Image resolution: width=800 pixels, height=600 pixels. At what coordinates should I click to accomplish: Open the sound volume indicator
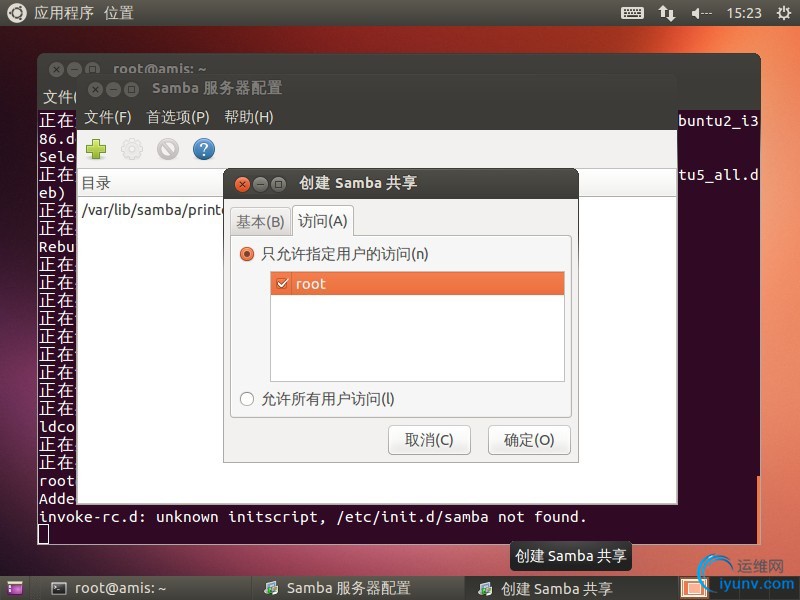point(701,13)
